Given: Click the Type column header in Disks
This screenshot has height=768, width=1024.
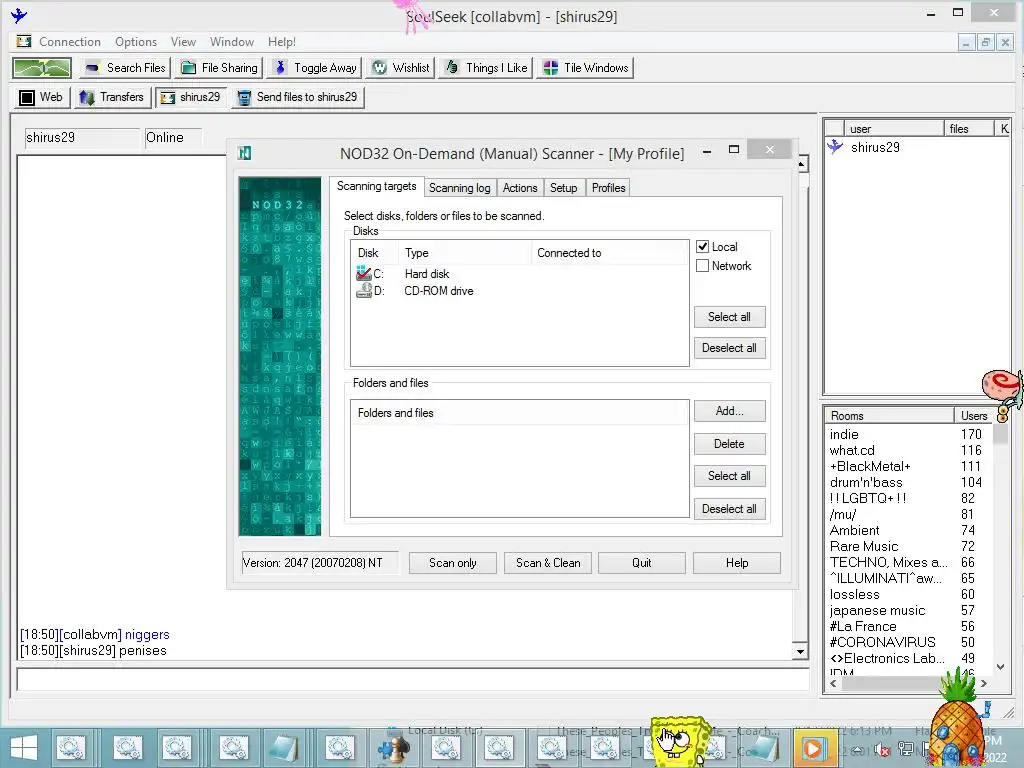Looking at the screenshot, I should [x=465, y=253].
